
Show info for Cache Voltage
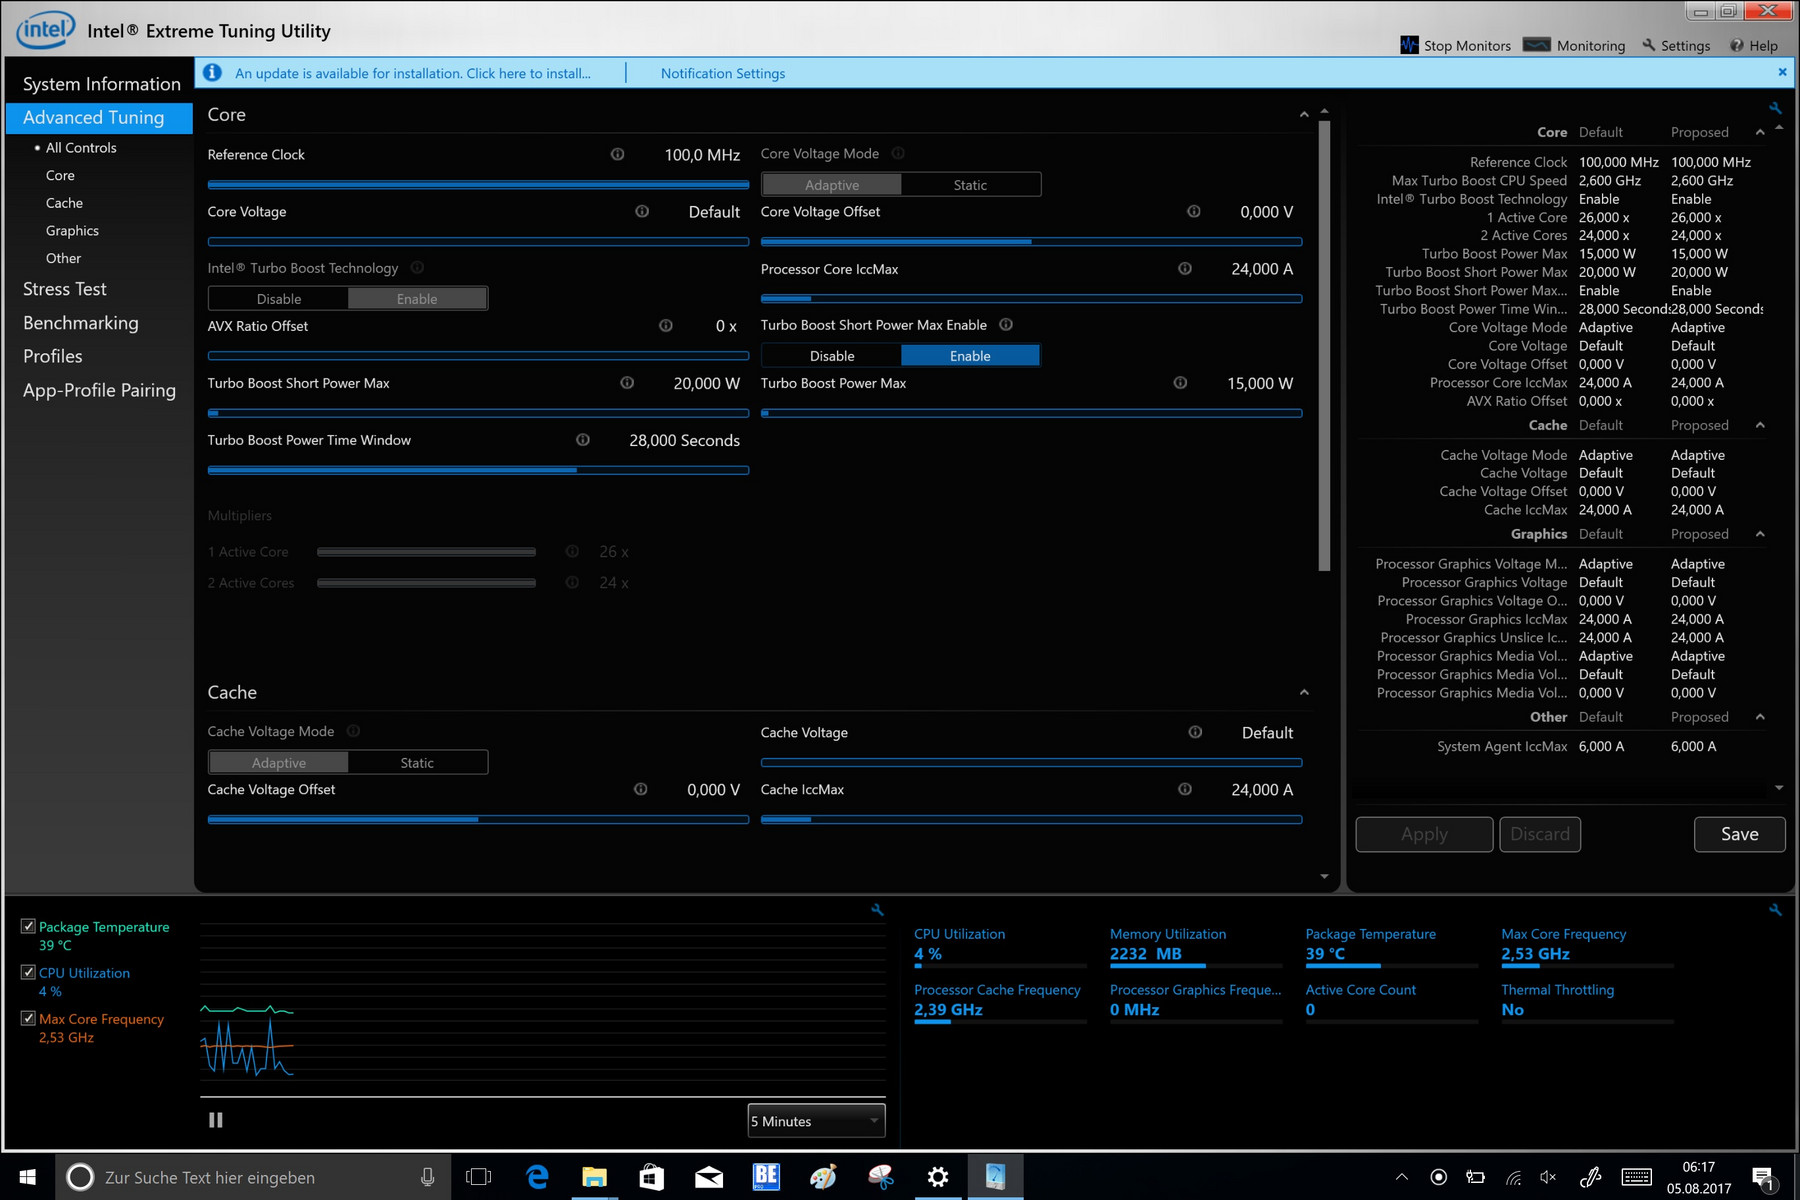[1195, 732]
